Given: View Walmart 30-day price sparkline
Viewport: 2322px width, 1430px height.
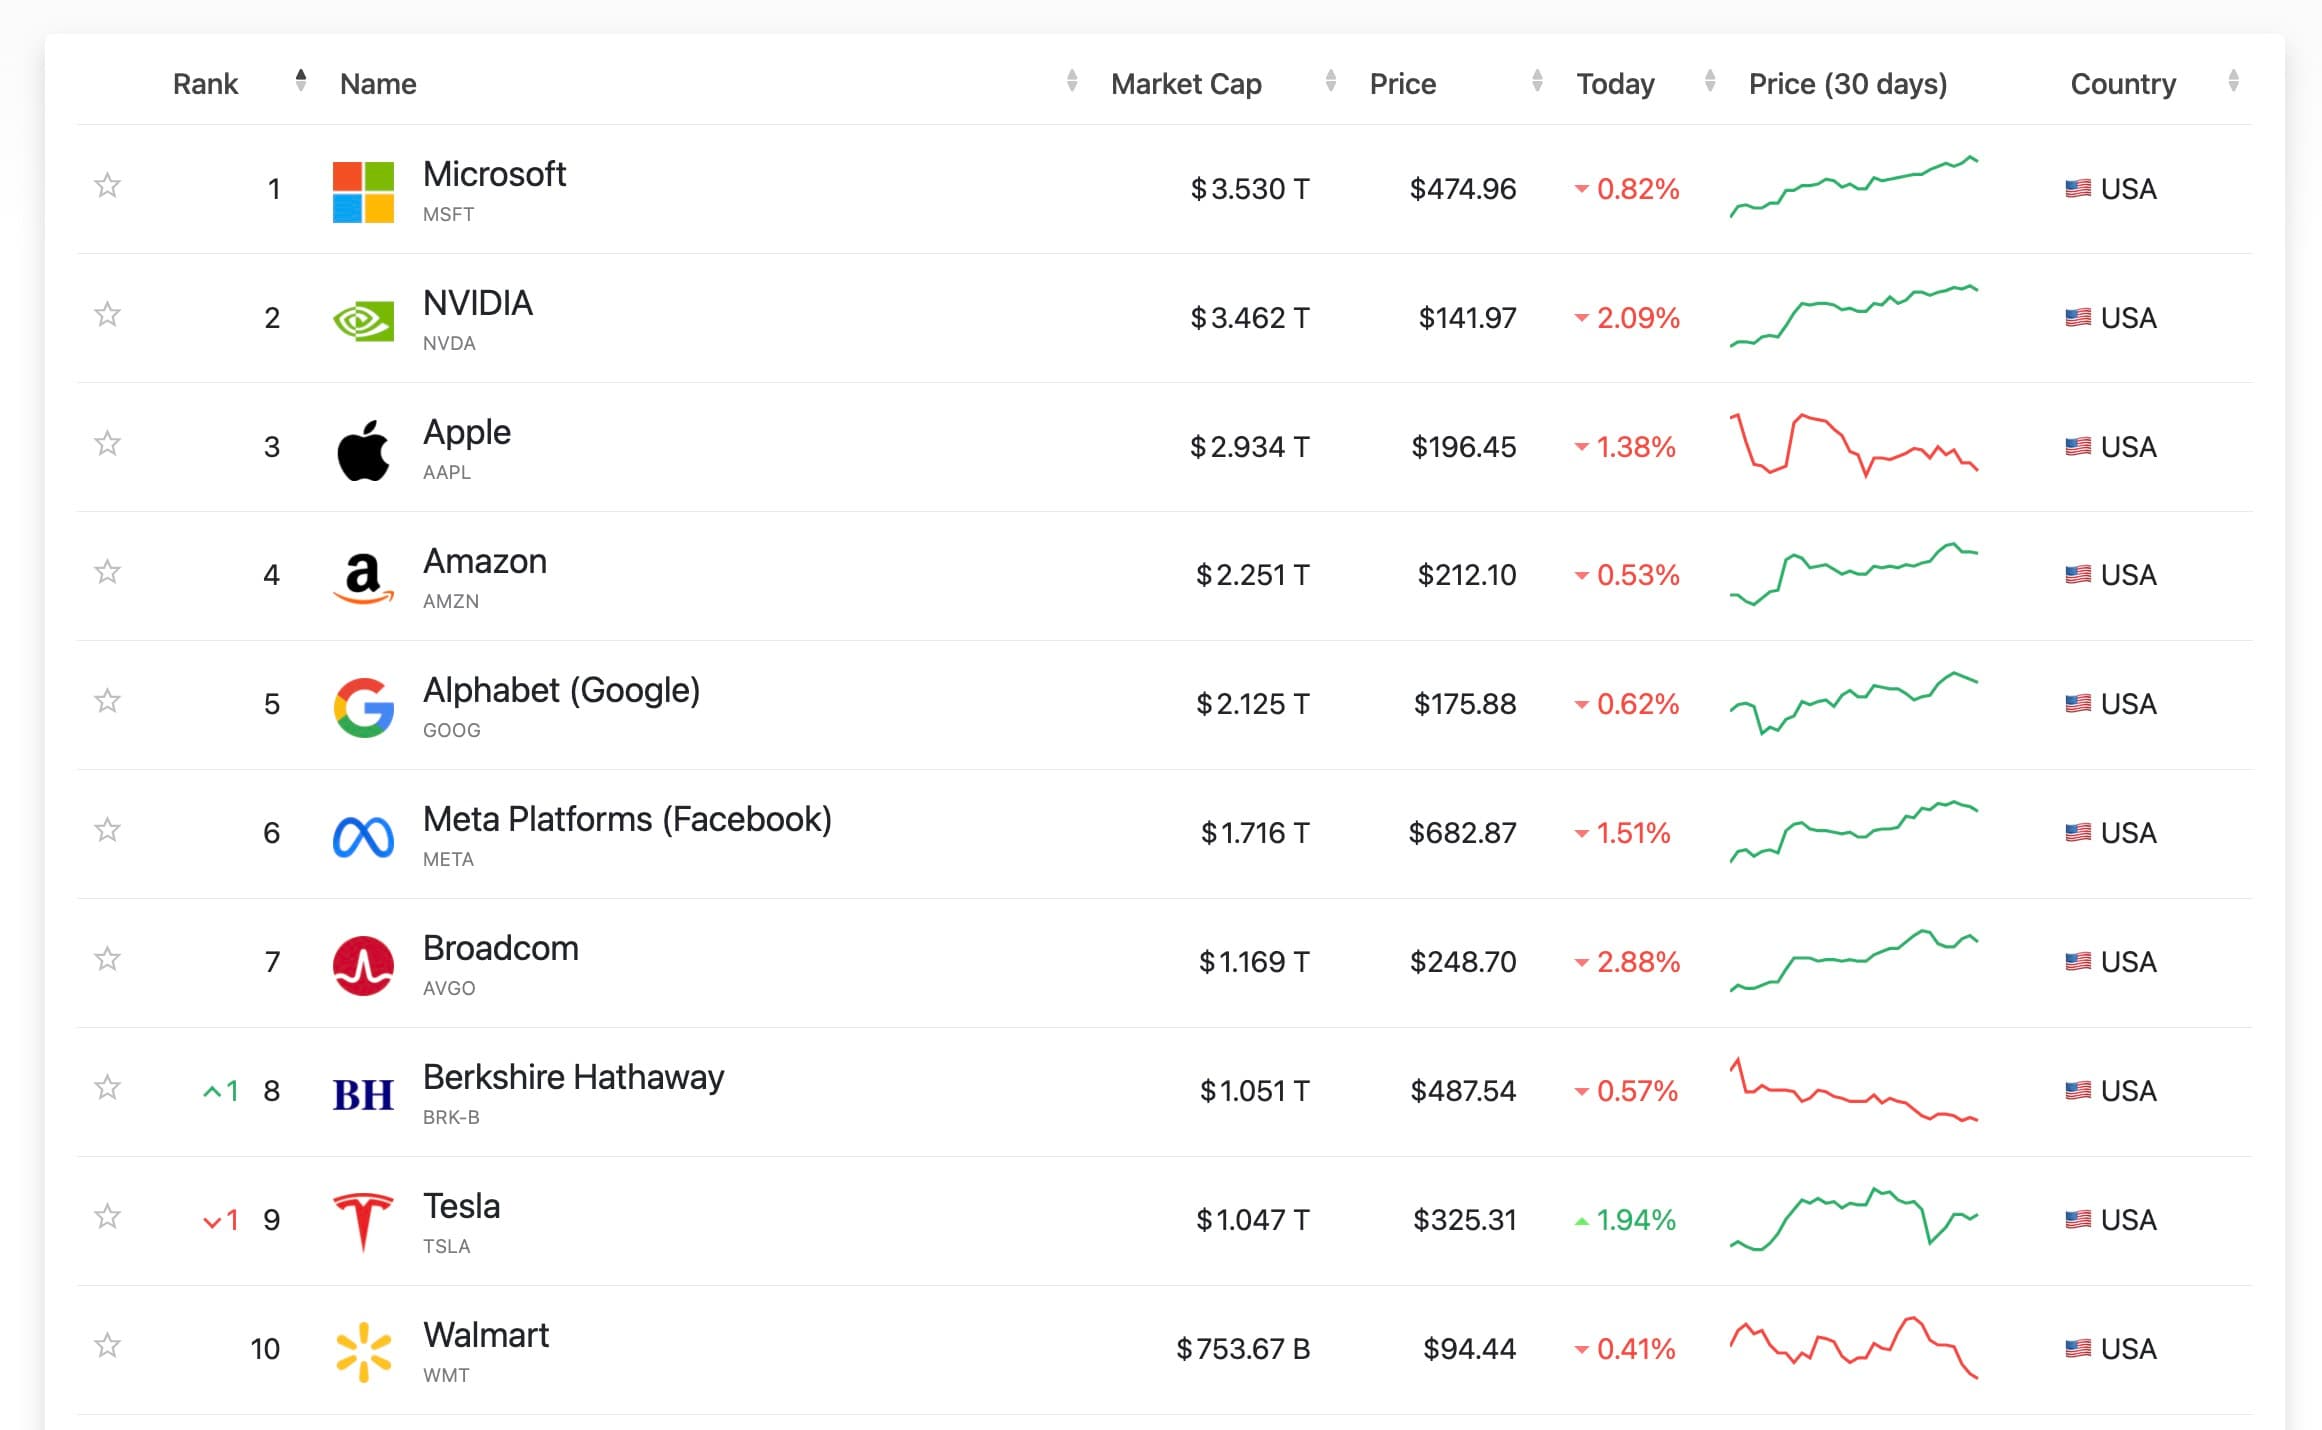Looking at the screenshot, I should (1854, 1348).
